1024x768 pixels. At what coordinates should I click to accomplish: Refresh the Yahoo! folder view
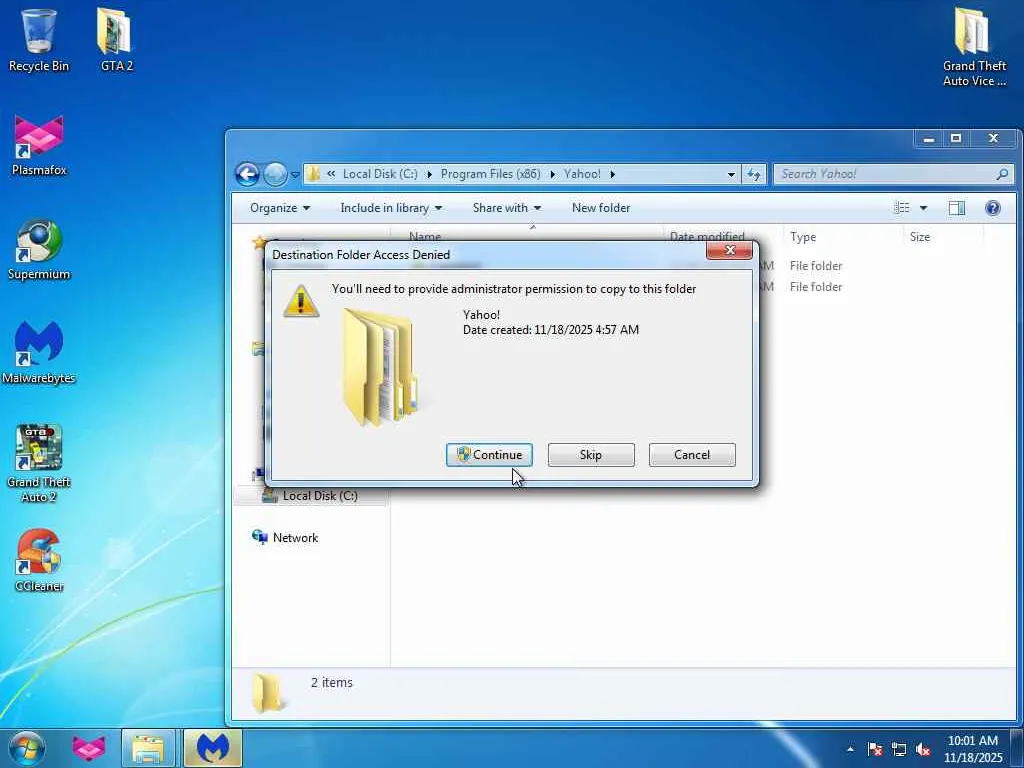754,174
